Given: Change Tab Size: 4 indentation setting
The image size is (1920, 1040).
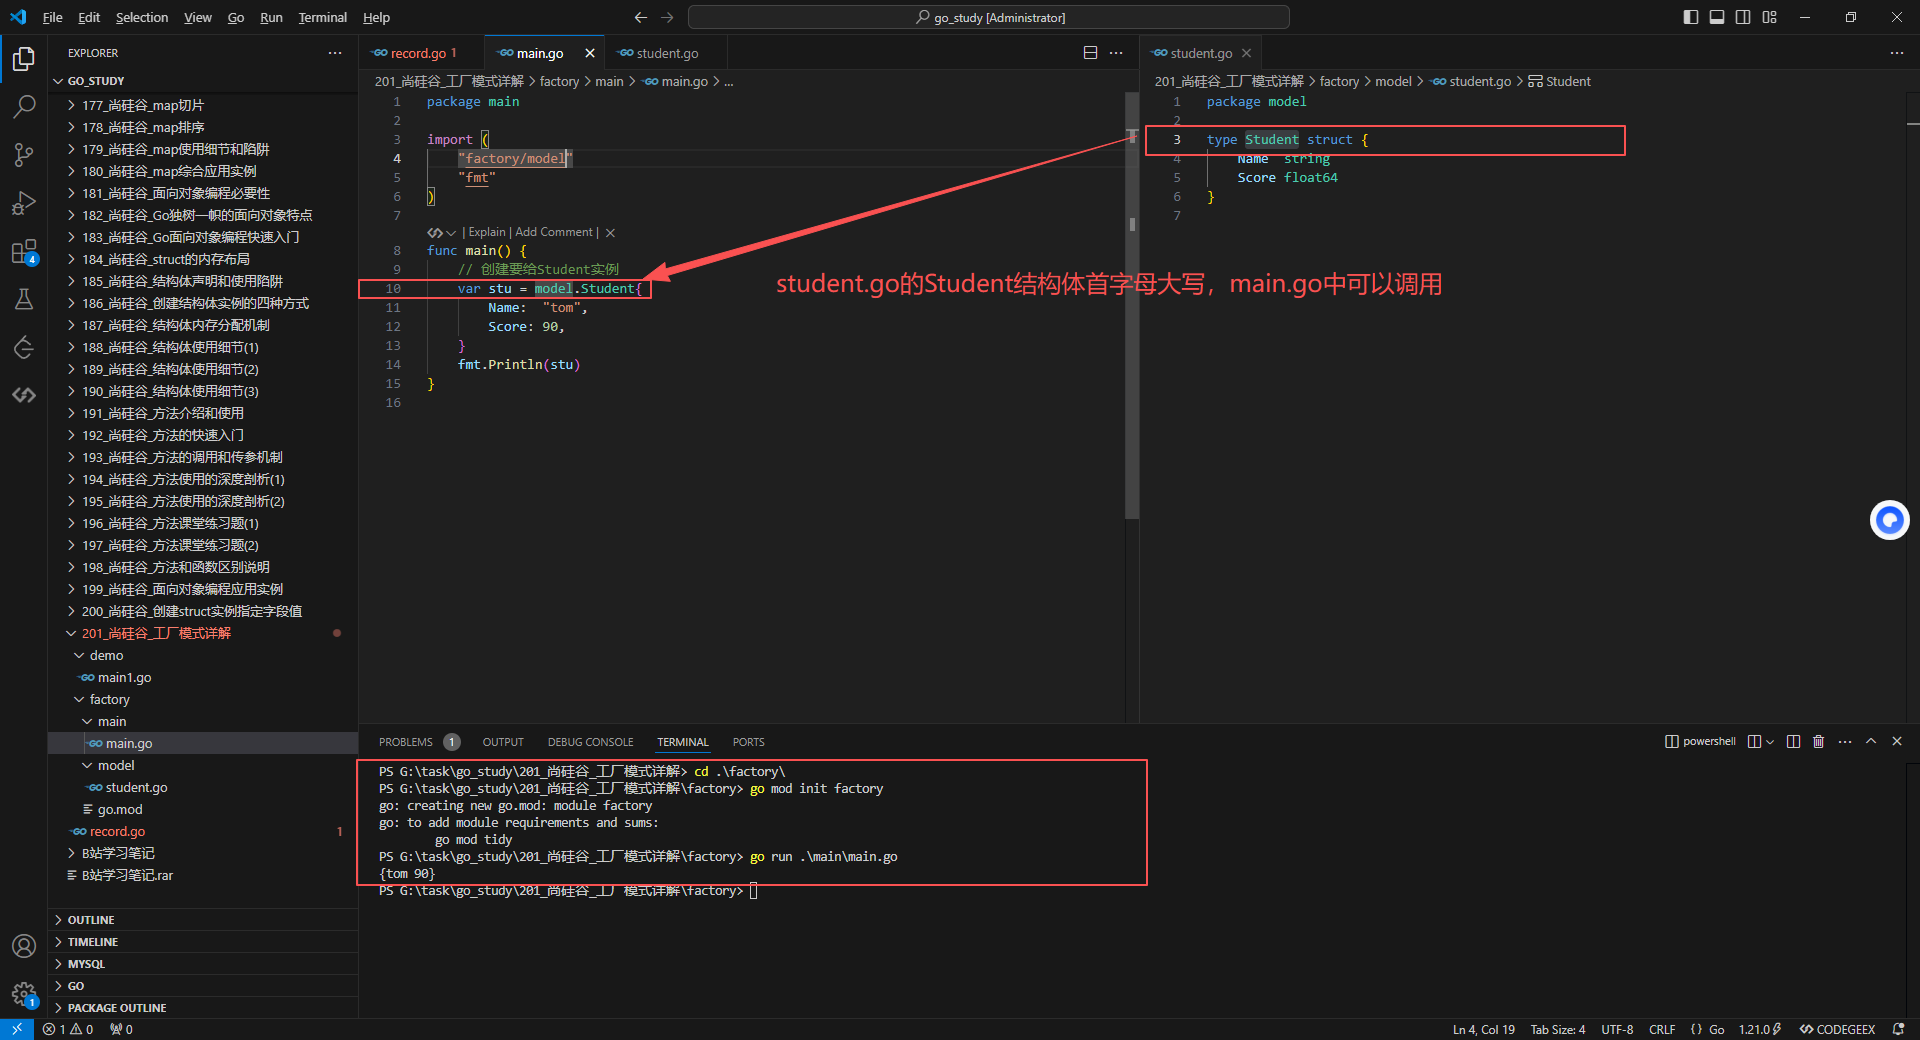Looking at the screenshot, I should 1558,1029.
